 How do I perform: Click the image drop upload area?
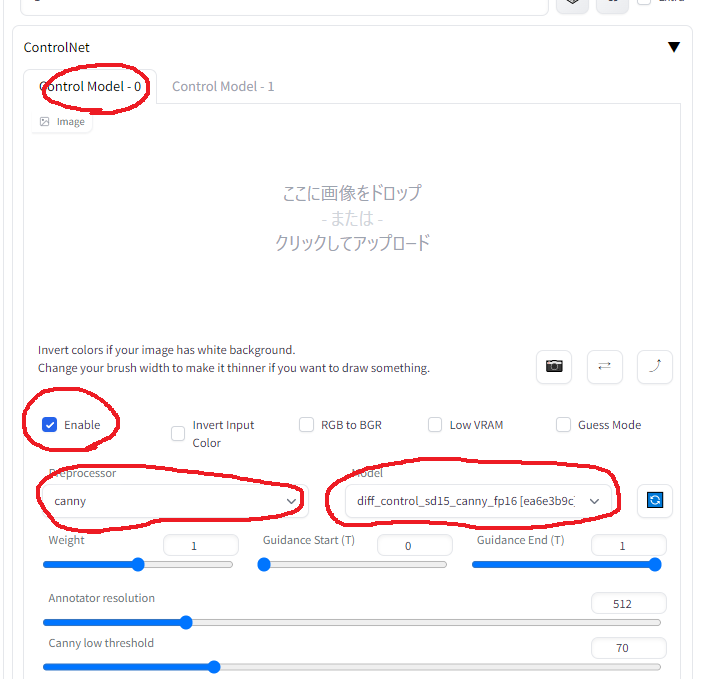[x=352, y=219]
